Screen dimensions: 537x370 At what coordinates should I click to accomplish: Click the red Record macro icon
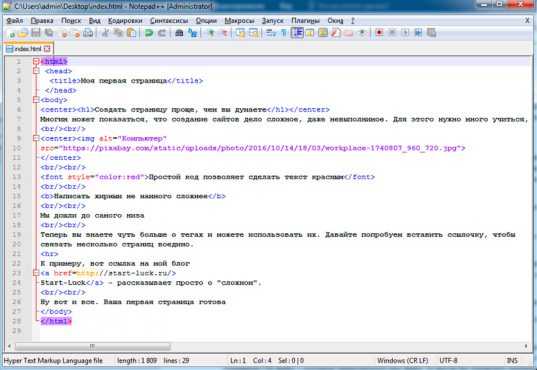pos(379,33)
